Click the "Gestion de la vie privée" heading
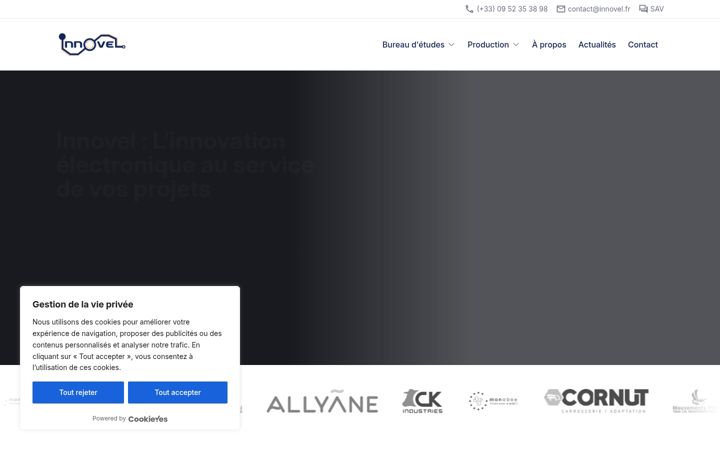Image resolution: width=720 pixels, height=450 pixels. tap(83, 304)
